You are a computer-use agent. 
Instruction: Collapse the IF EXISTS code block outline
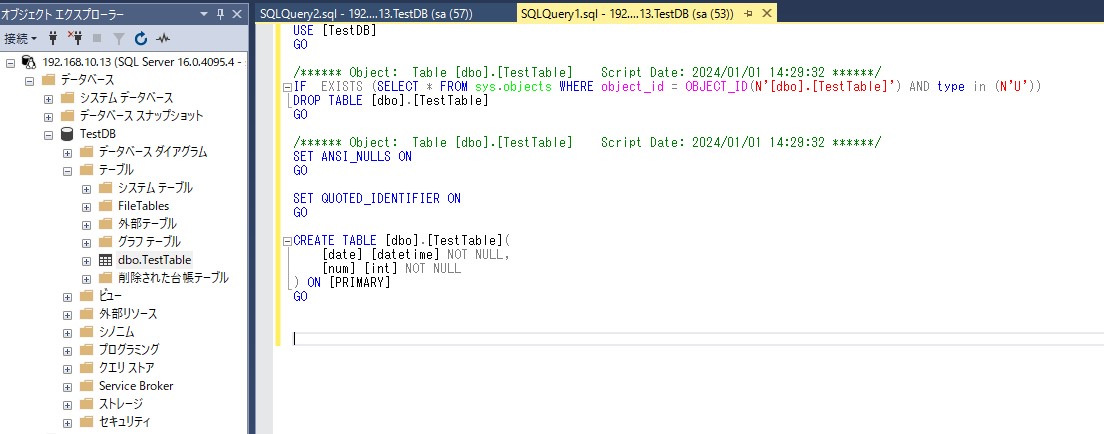(287, 87)
